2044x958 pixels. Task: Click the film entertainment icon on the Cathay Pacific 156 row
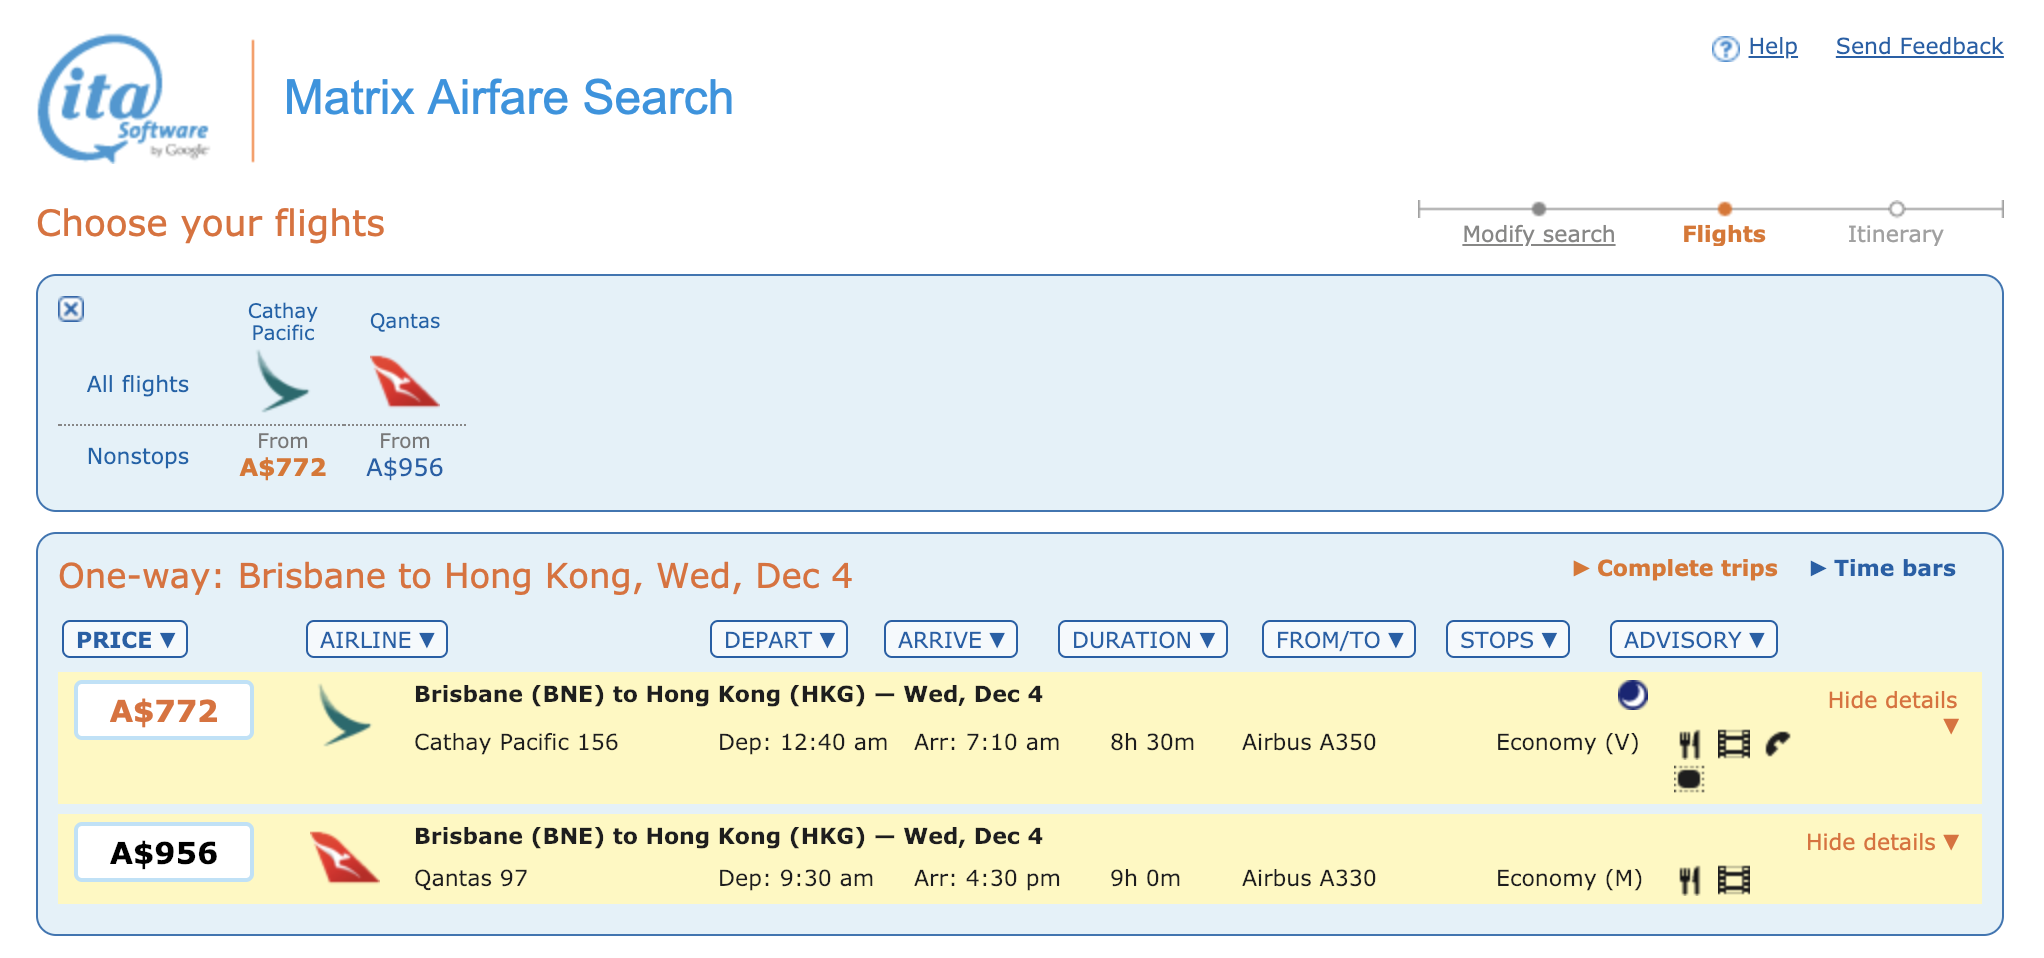(x=1734, y=744)
